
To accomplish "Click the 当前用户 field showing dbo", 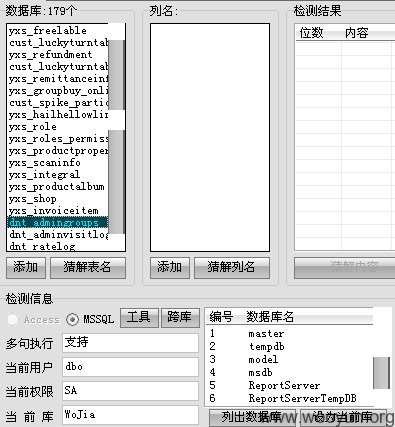I will pos(130,367).
